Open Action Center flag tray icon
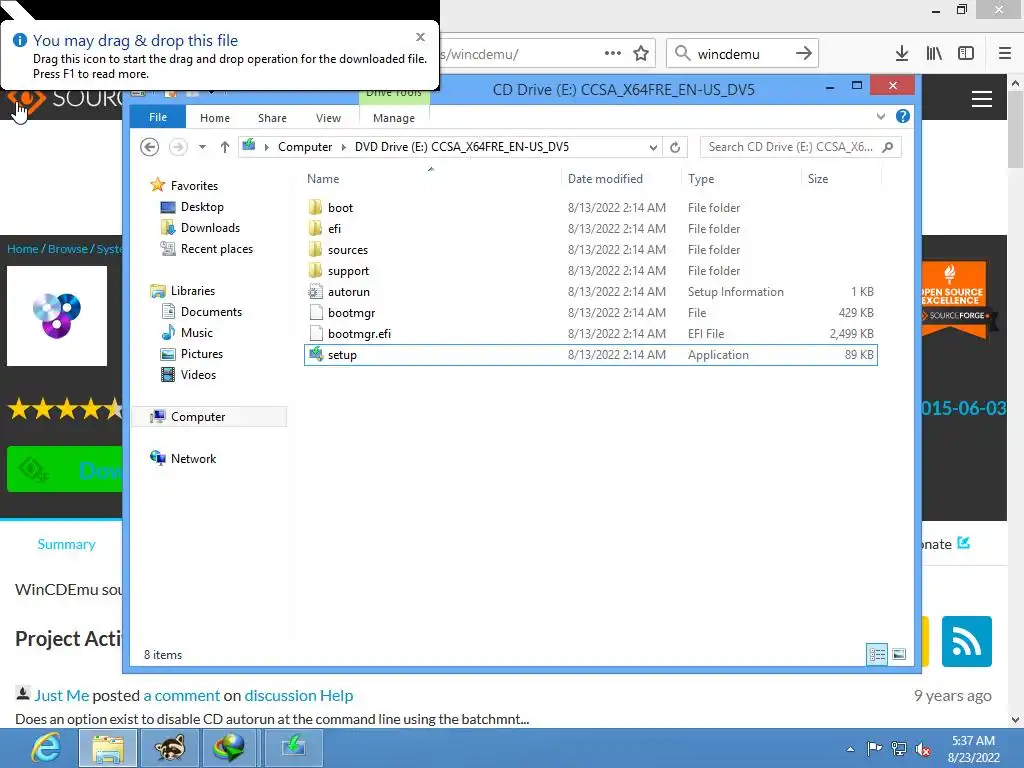This screenshot has height=768, width=1024. 874,749
